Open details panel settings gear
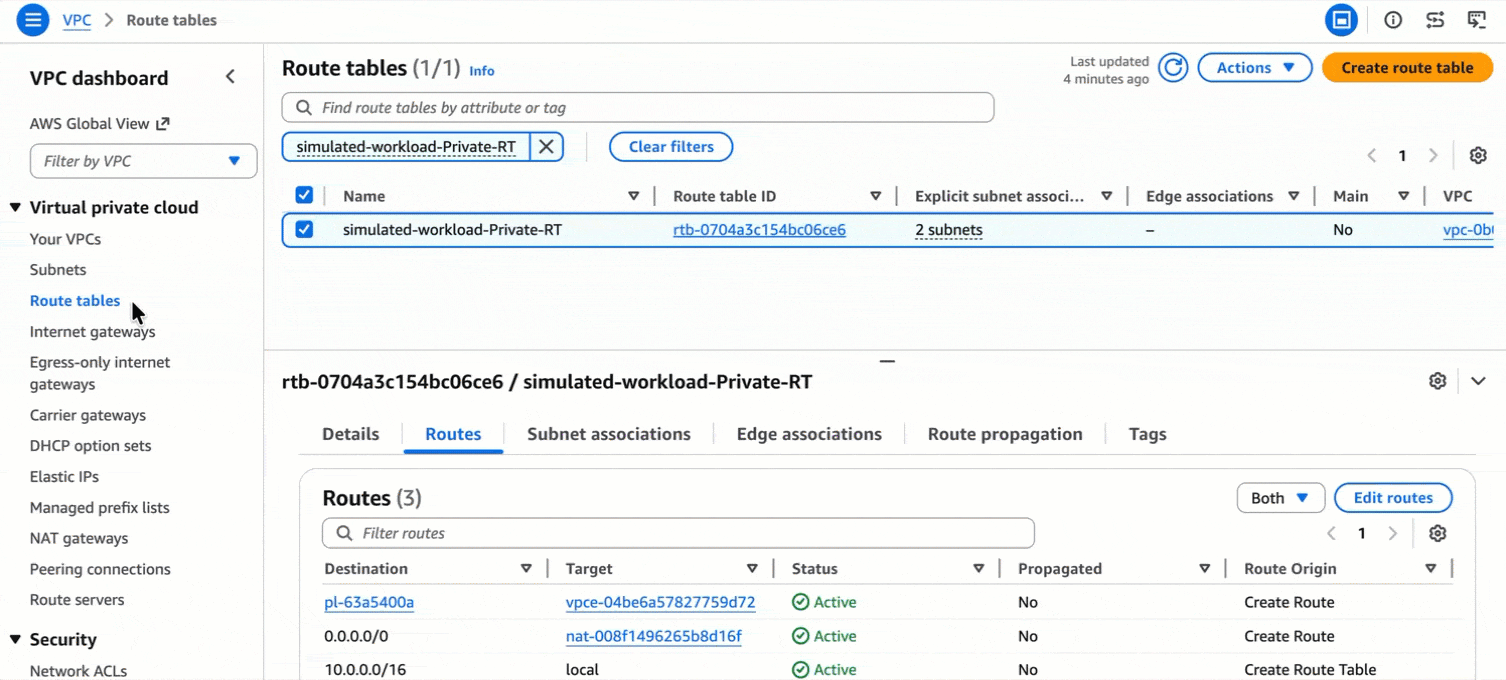Viewport: 1506px width, 680px height. 1438,381
